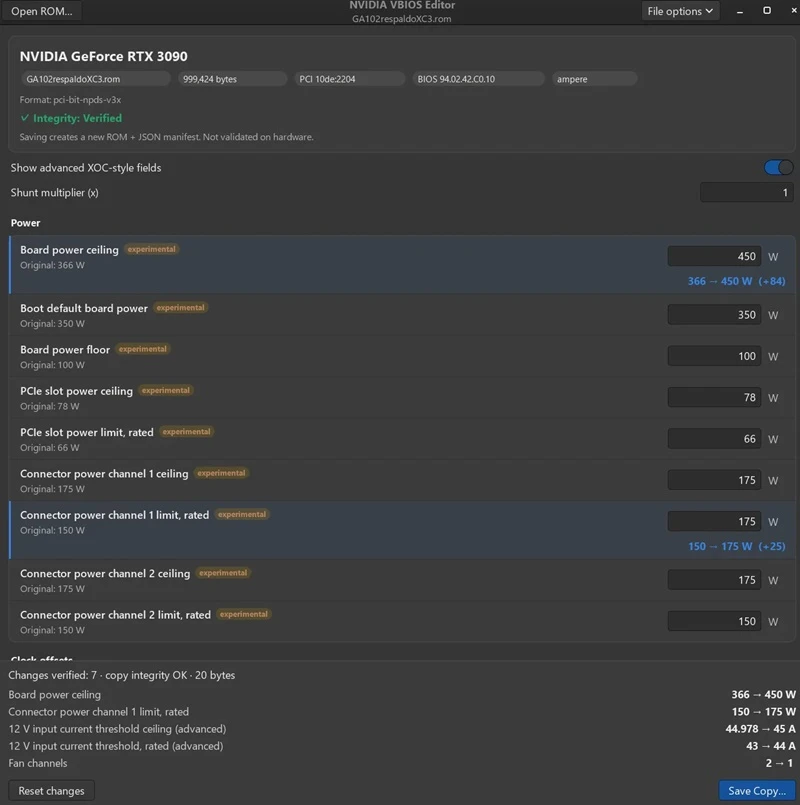Click the Shunt multiplier input field
The height and width of the screenshot is (805, 800).
click(x=747, y=193)
